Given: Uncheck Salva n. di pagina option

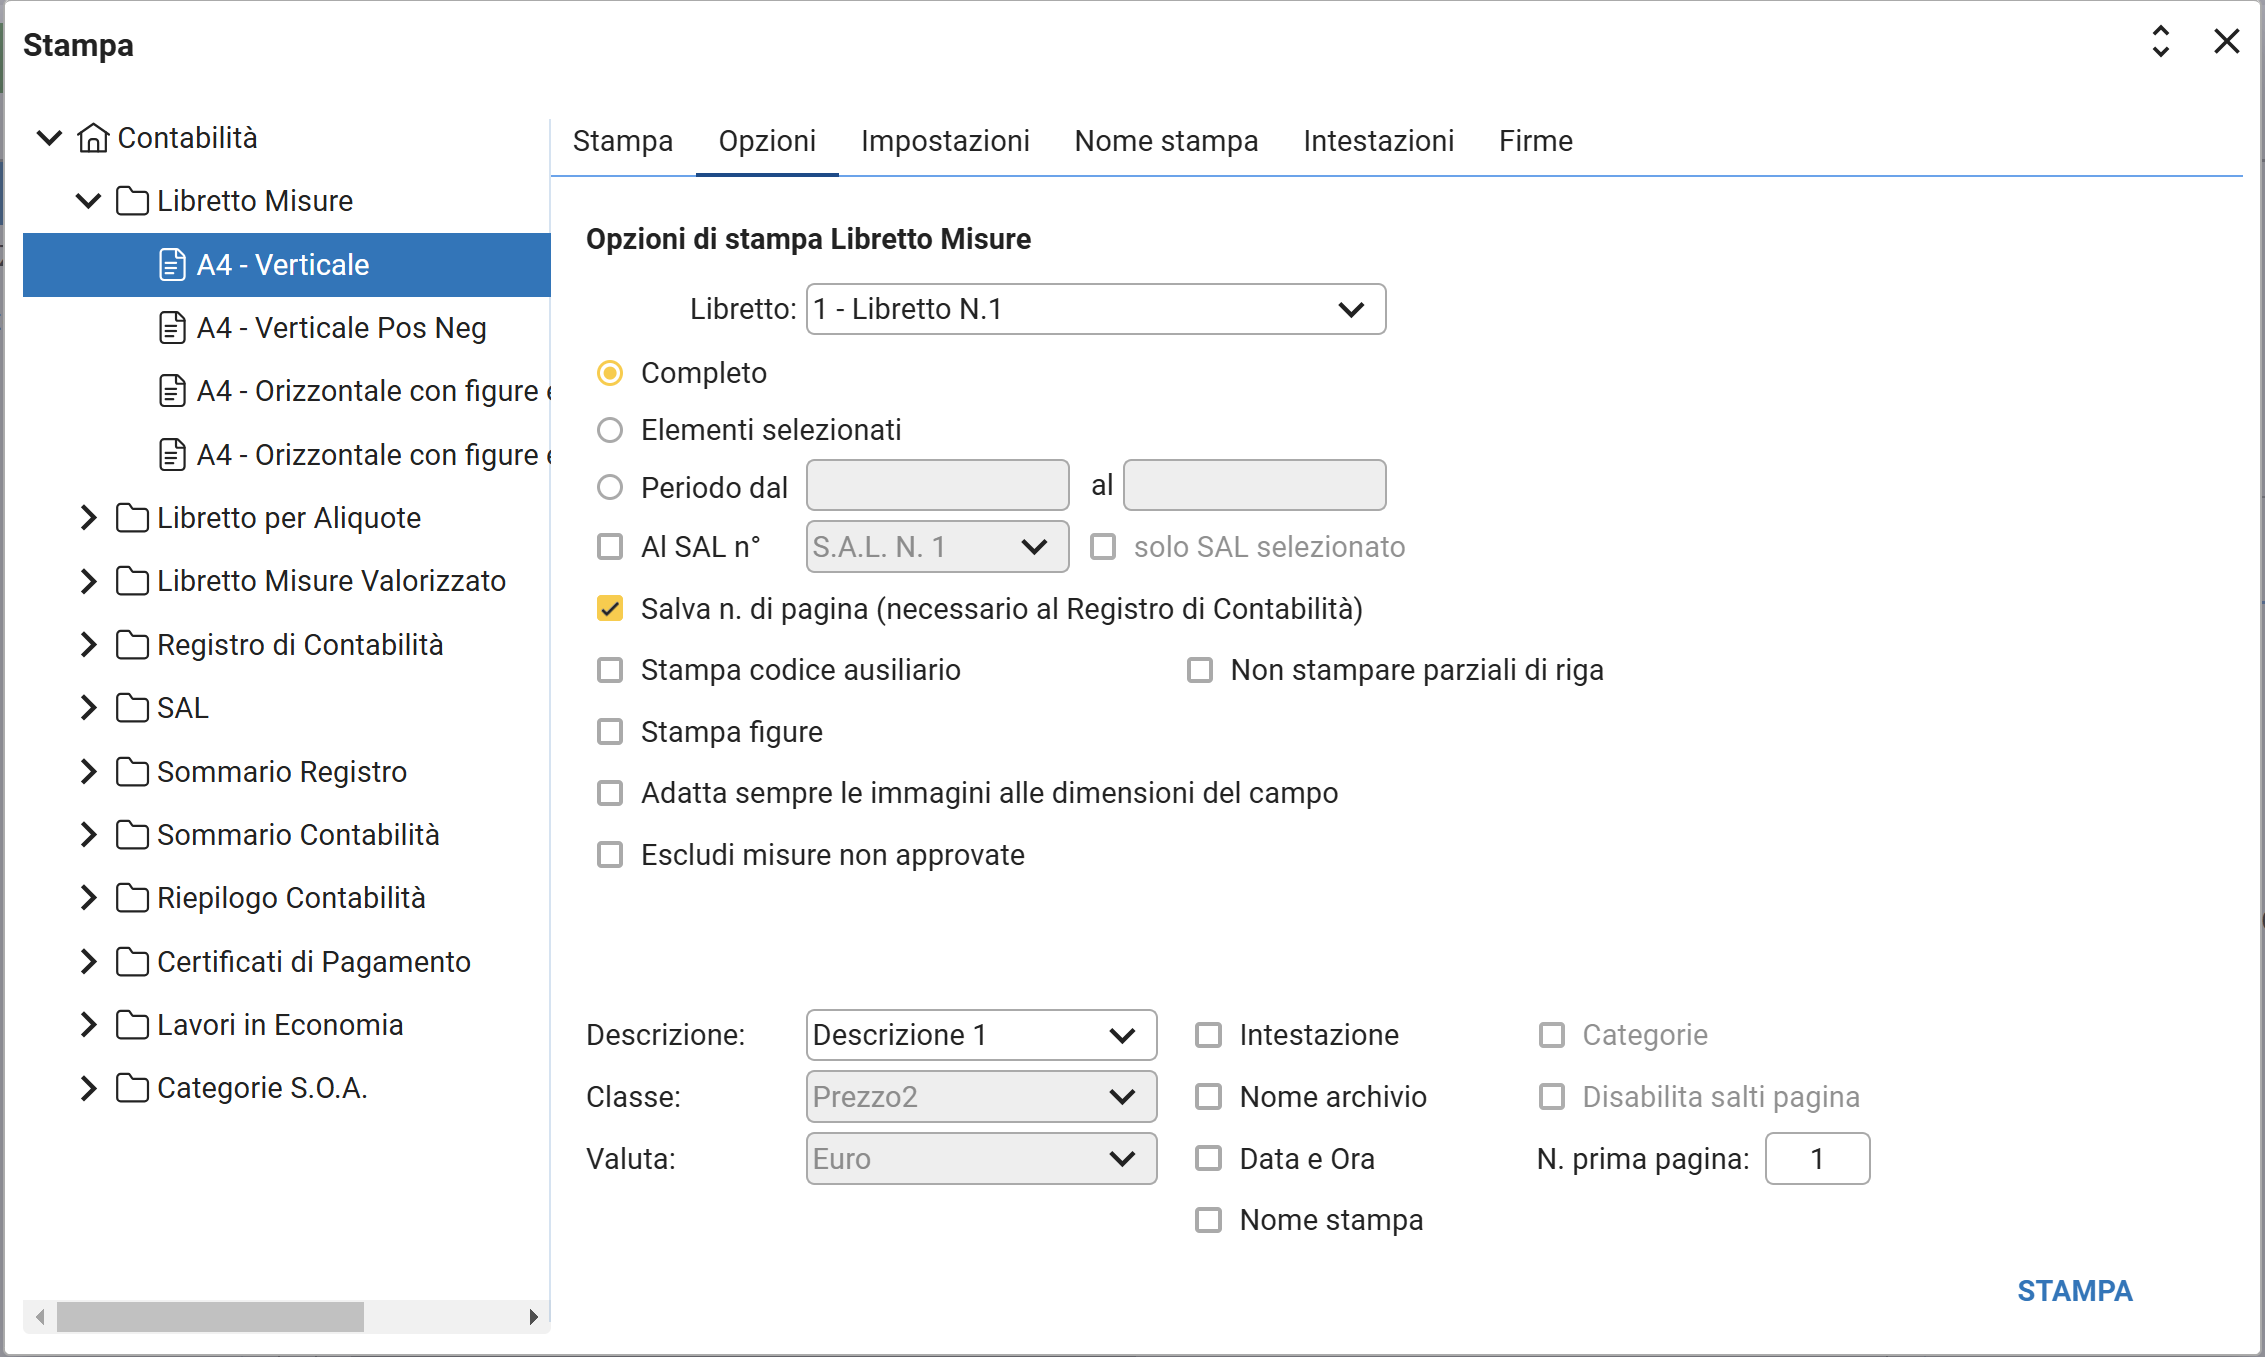Looking at the screenshot, I should click(x=610, y=609).
